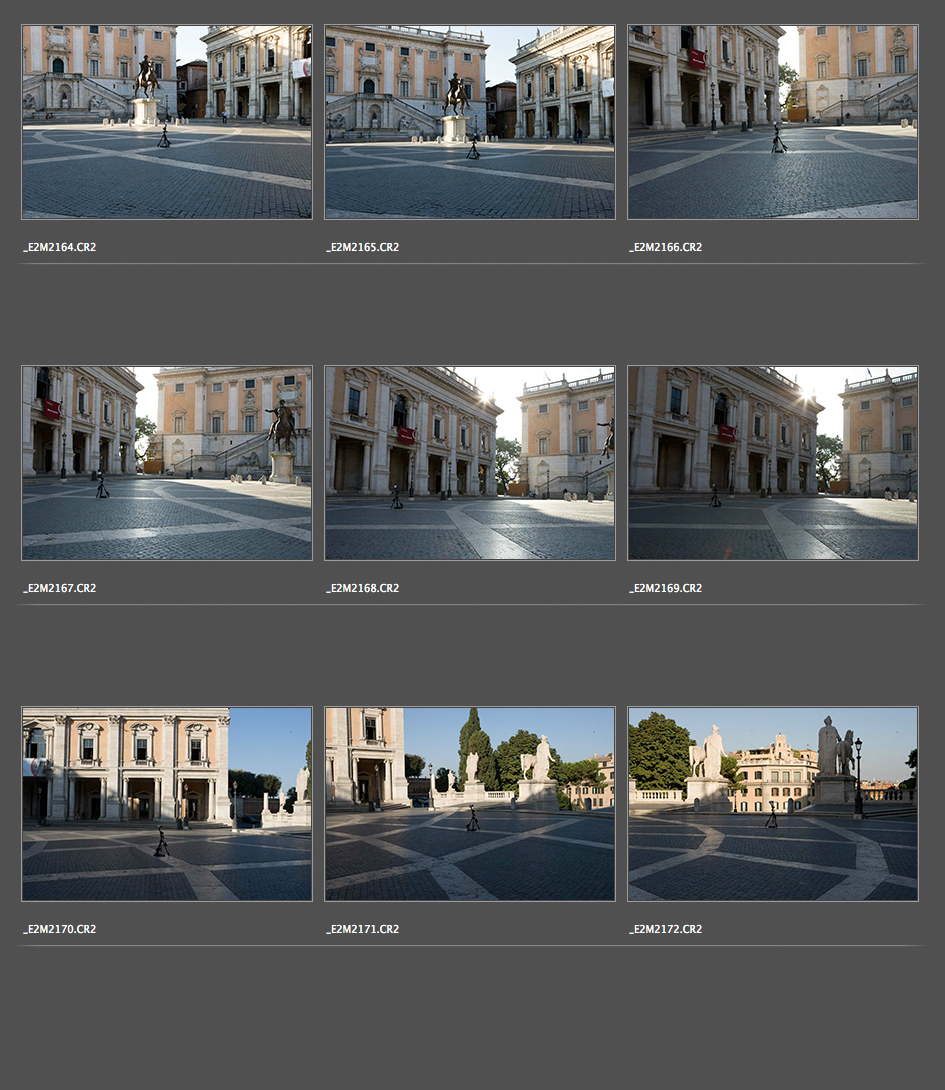This screenshot has height=1090, width=945.
Task: Click empty gray area below the bottom row
Action: tap(470, 1020)
